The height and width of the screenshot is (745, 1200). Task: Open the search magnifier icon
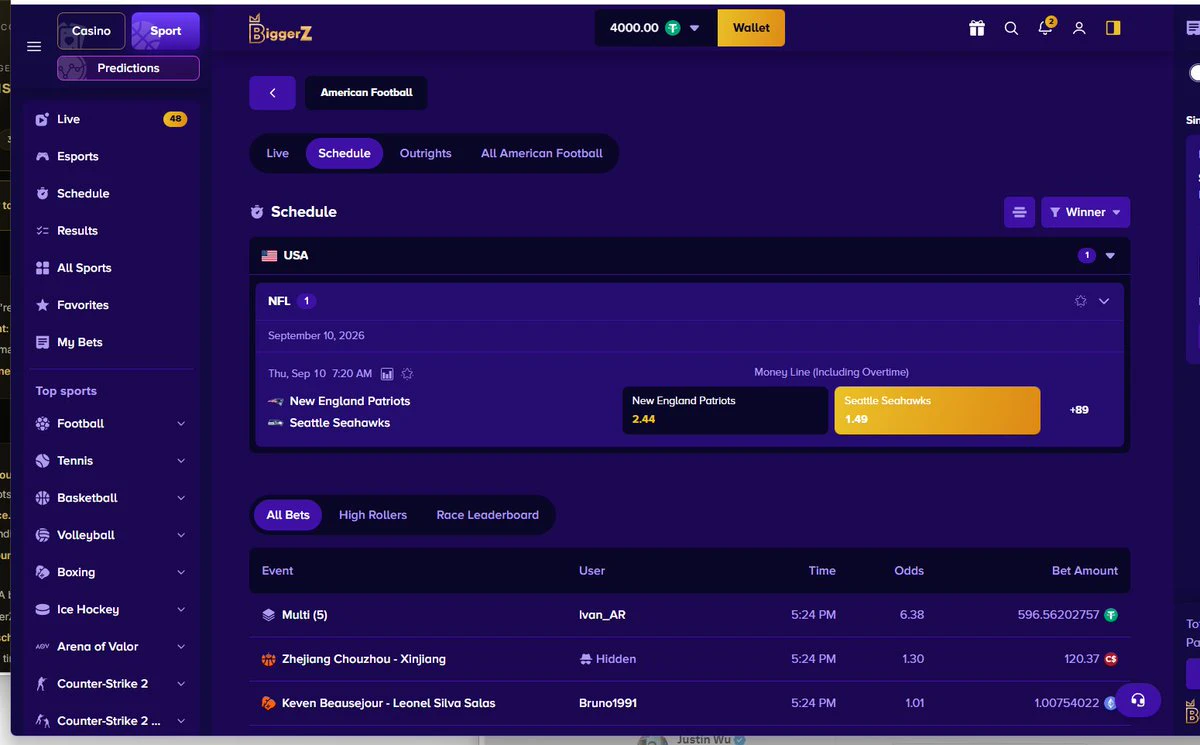click(1011, 28)
